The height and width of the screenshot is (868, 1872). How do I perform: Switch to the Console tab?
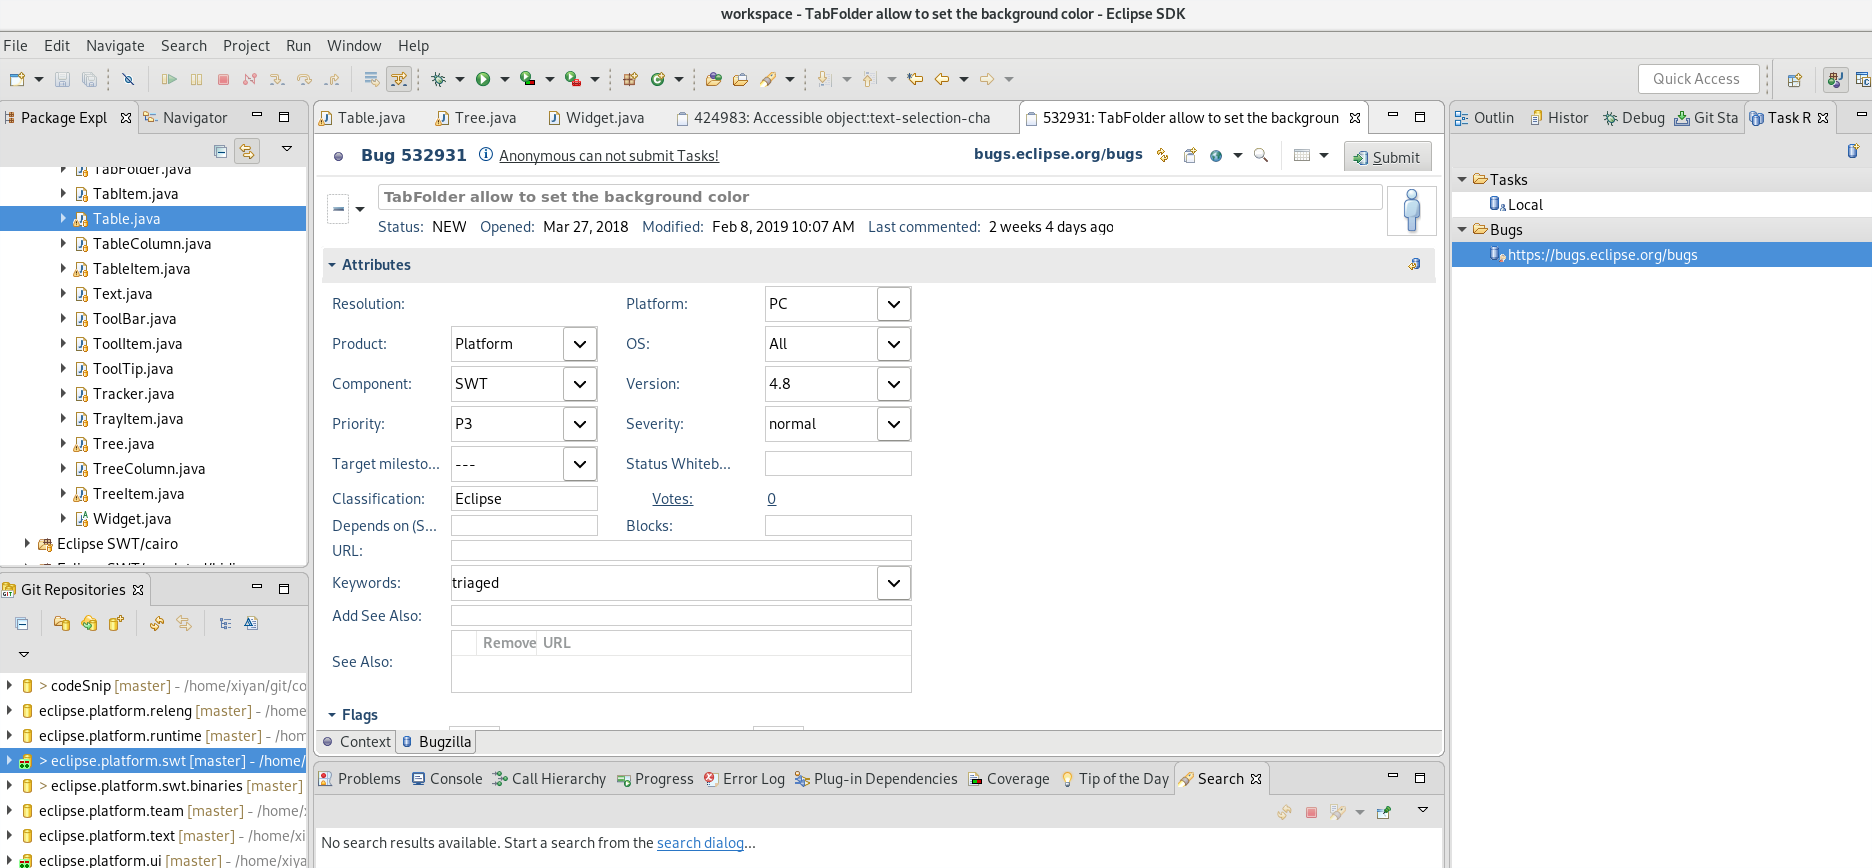pos(447,779)
